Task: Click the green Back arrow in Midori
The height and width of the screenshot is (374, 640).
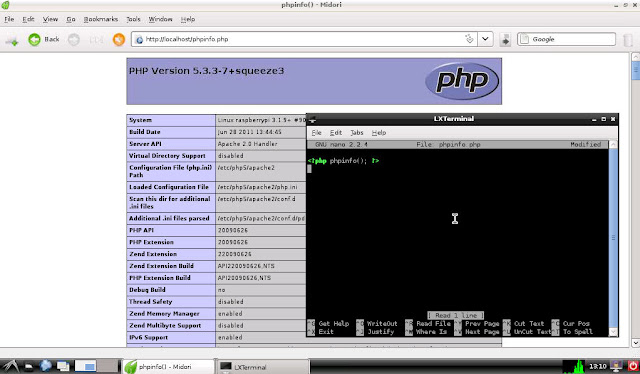Action: click(34, 39)
